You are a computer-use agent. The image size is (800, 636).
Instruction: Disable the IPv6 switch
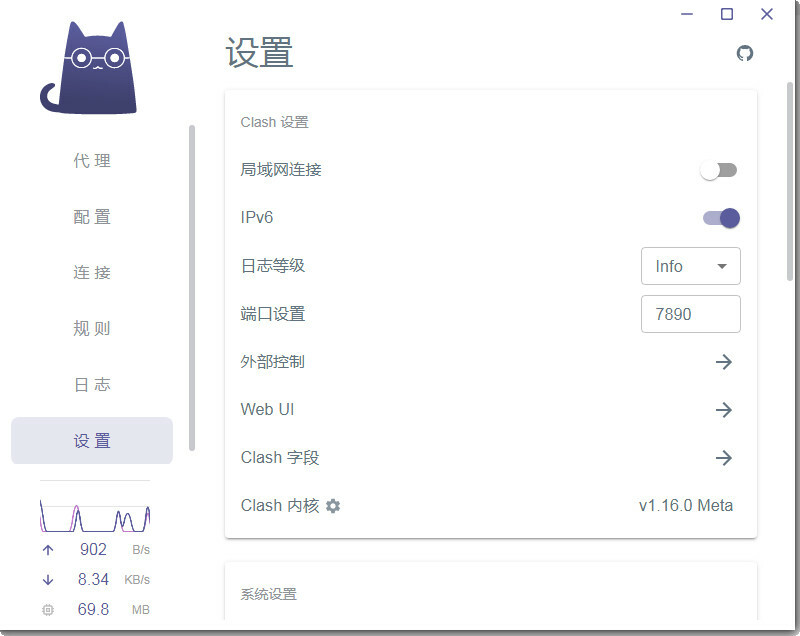(721, 218)
